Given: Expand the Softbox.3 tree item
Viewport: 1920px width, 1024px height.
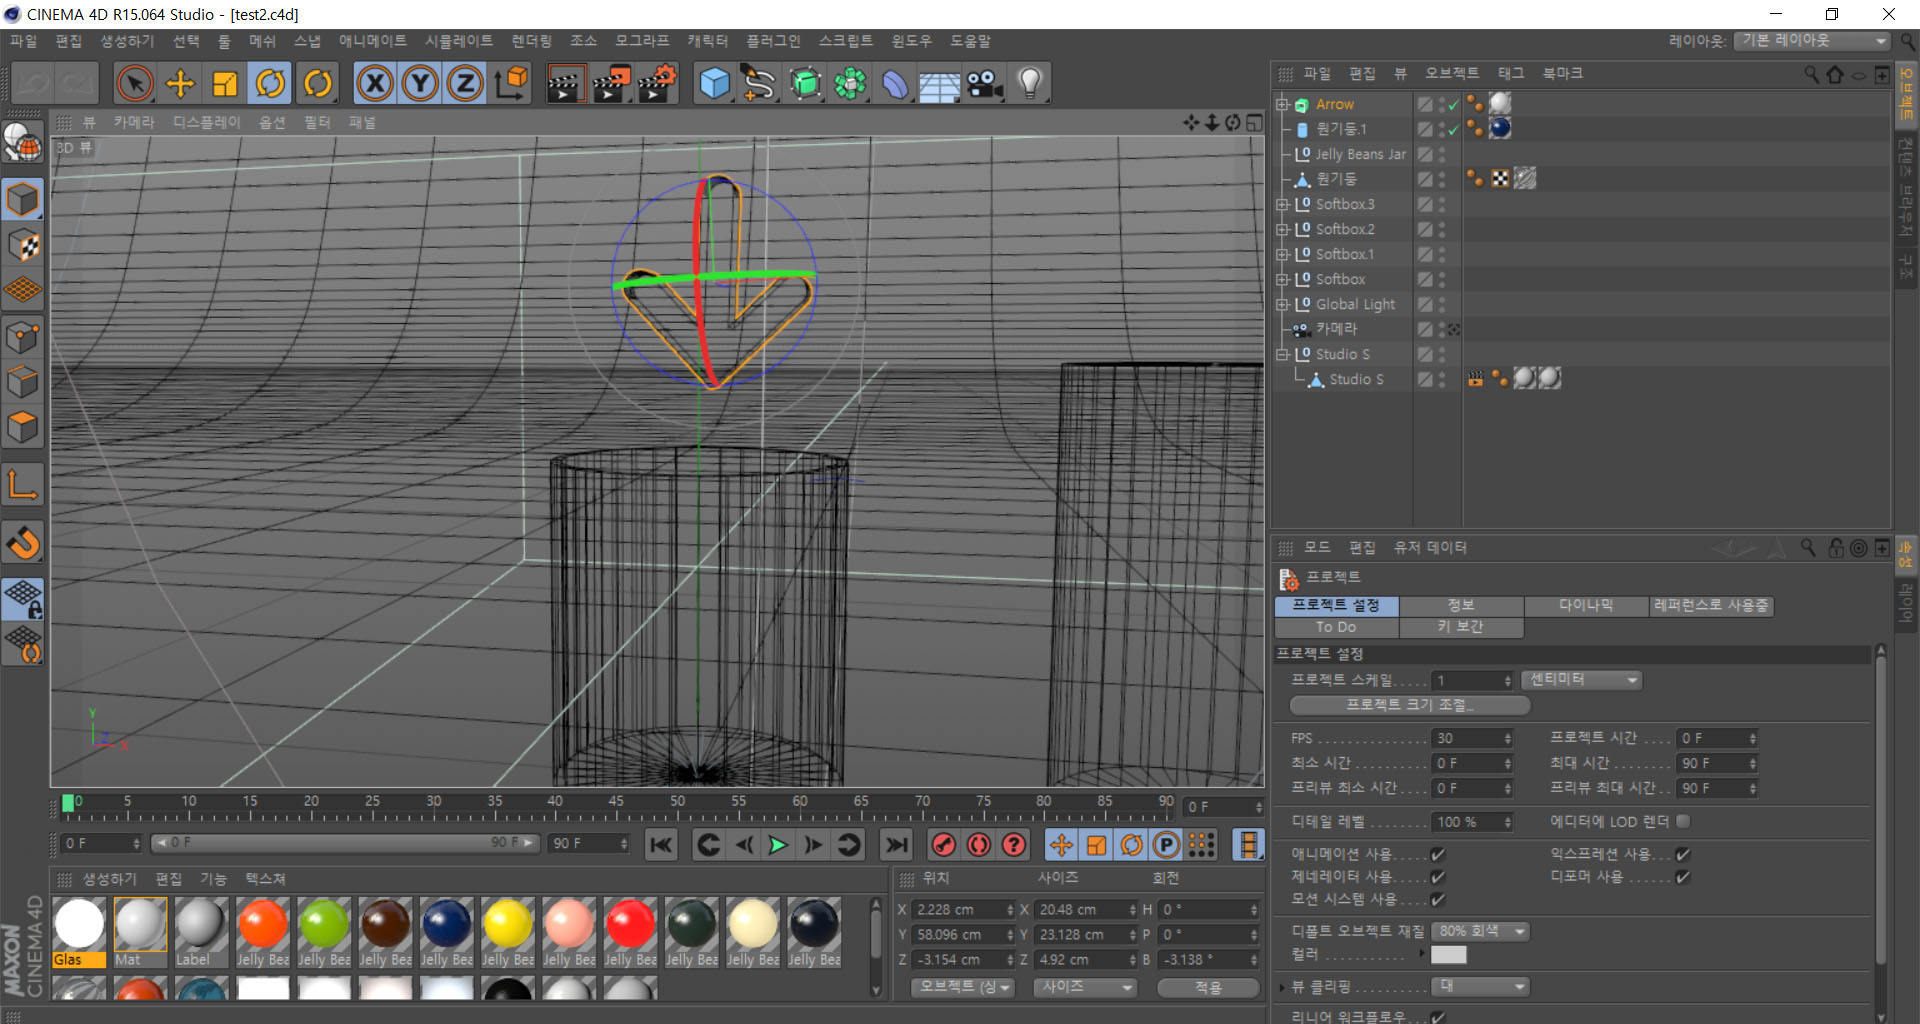Looking at the screenshot, I should click(1282, 204).
